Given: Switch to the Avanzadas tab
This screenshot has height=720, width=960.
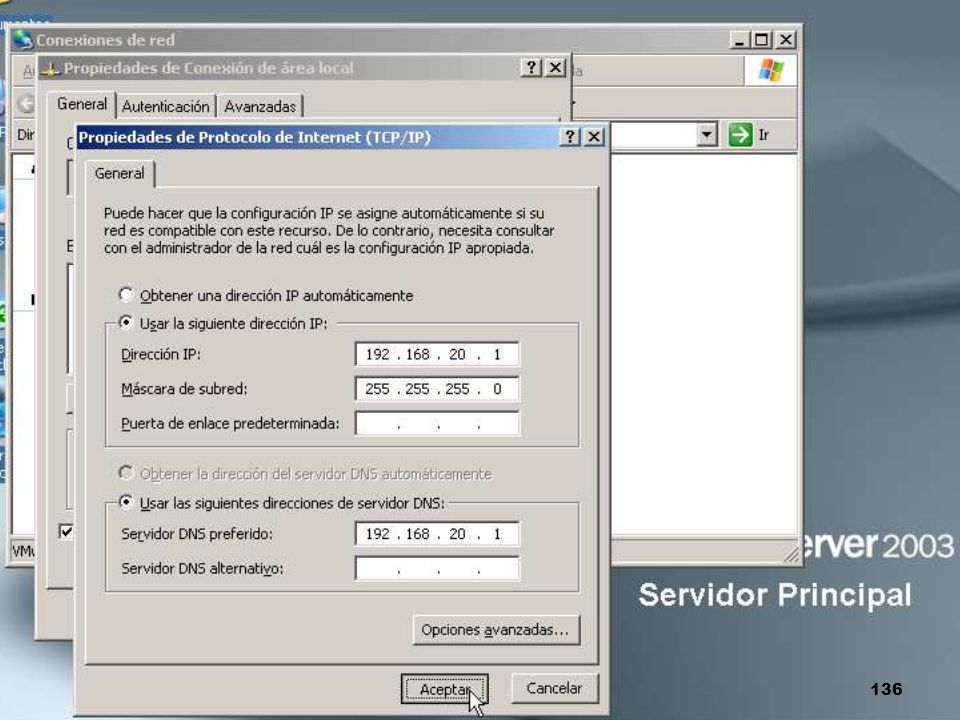Looking at the screenshot, I should [x=260, y=107].
